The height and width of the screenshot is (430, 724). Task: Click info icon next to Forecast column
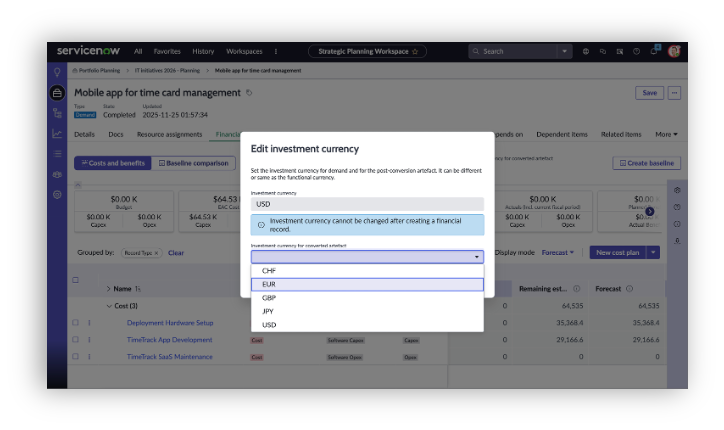[x=629, y=289]
